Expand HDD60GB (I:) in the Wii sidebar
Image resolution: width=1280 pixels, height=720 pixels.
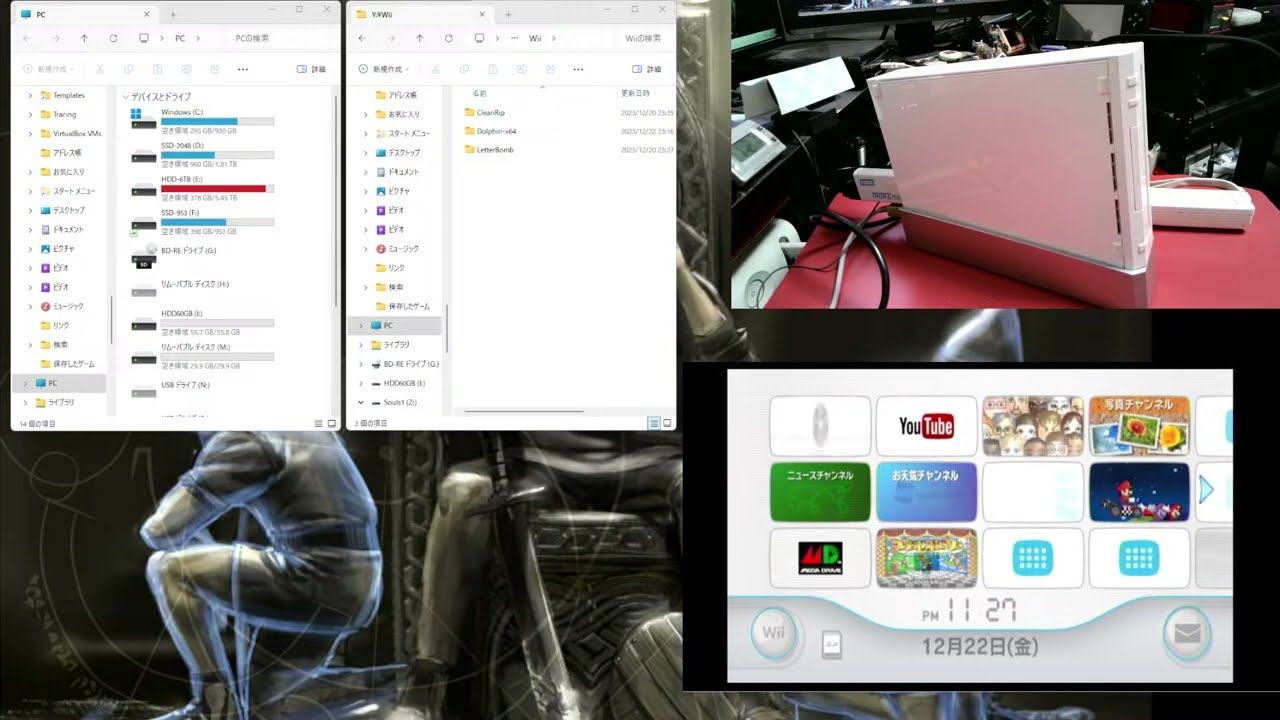[x=361, y=383]
